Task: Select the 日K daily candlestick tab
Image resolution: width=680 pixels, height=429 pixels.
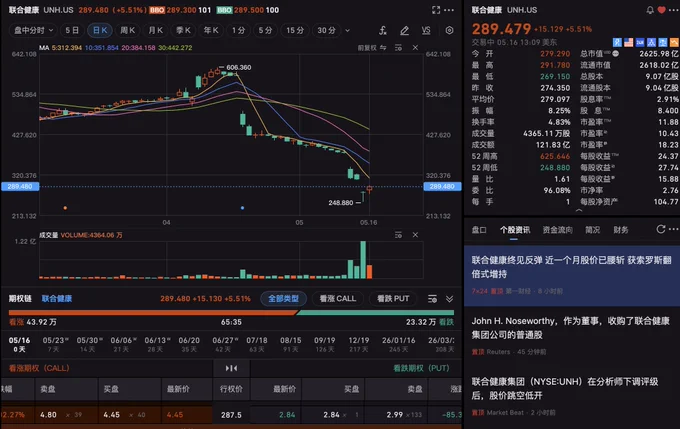Action: coord(100,30)
